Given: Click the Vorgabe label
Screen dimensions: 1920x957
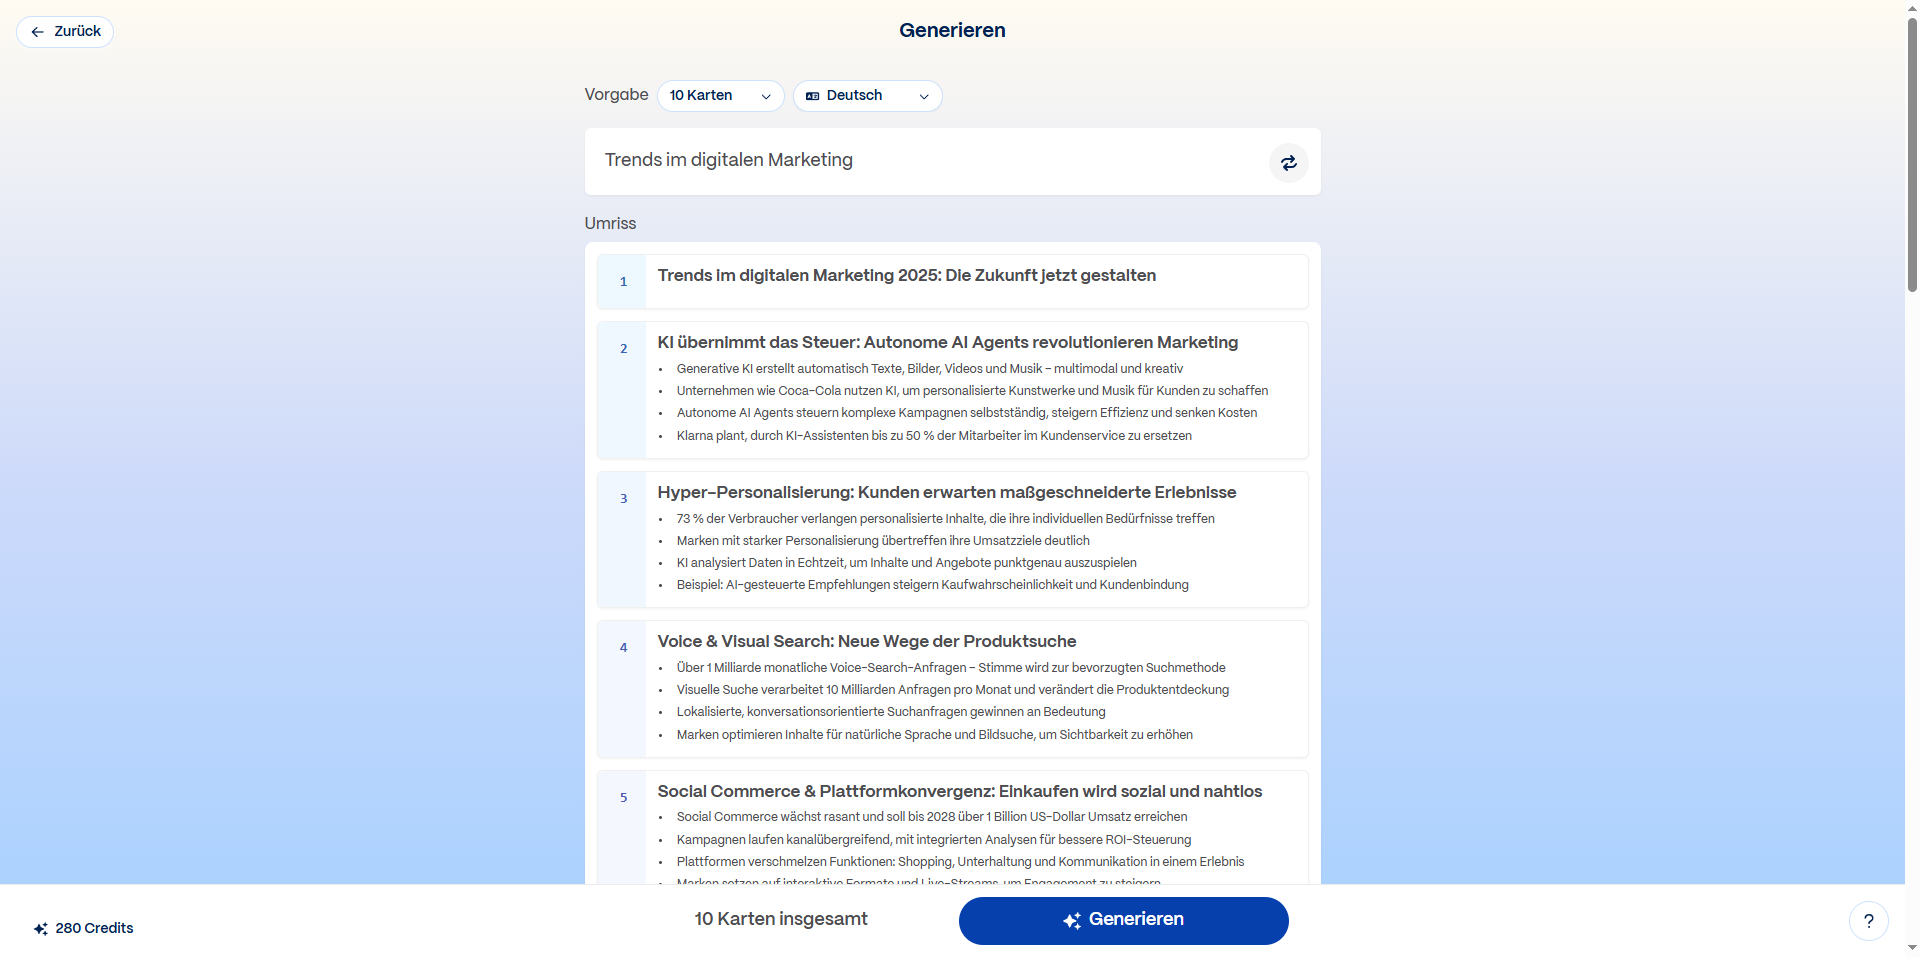Looking at the screenshot, I should tap(616, 95).
